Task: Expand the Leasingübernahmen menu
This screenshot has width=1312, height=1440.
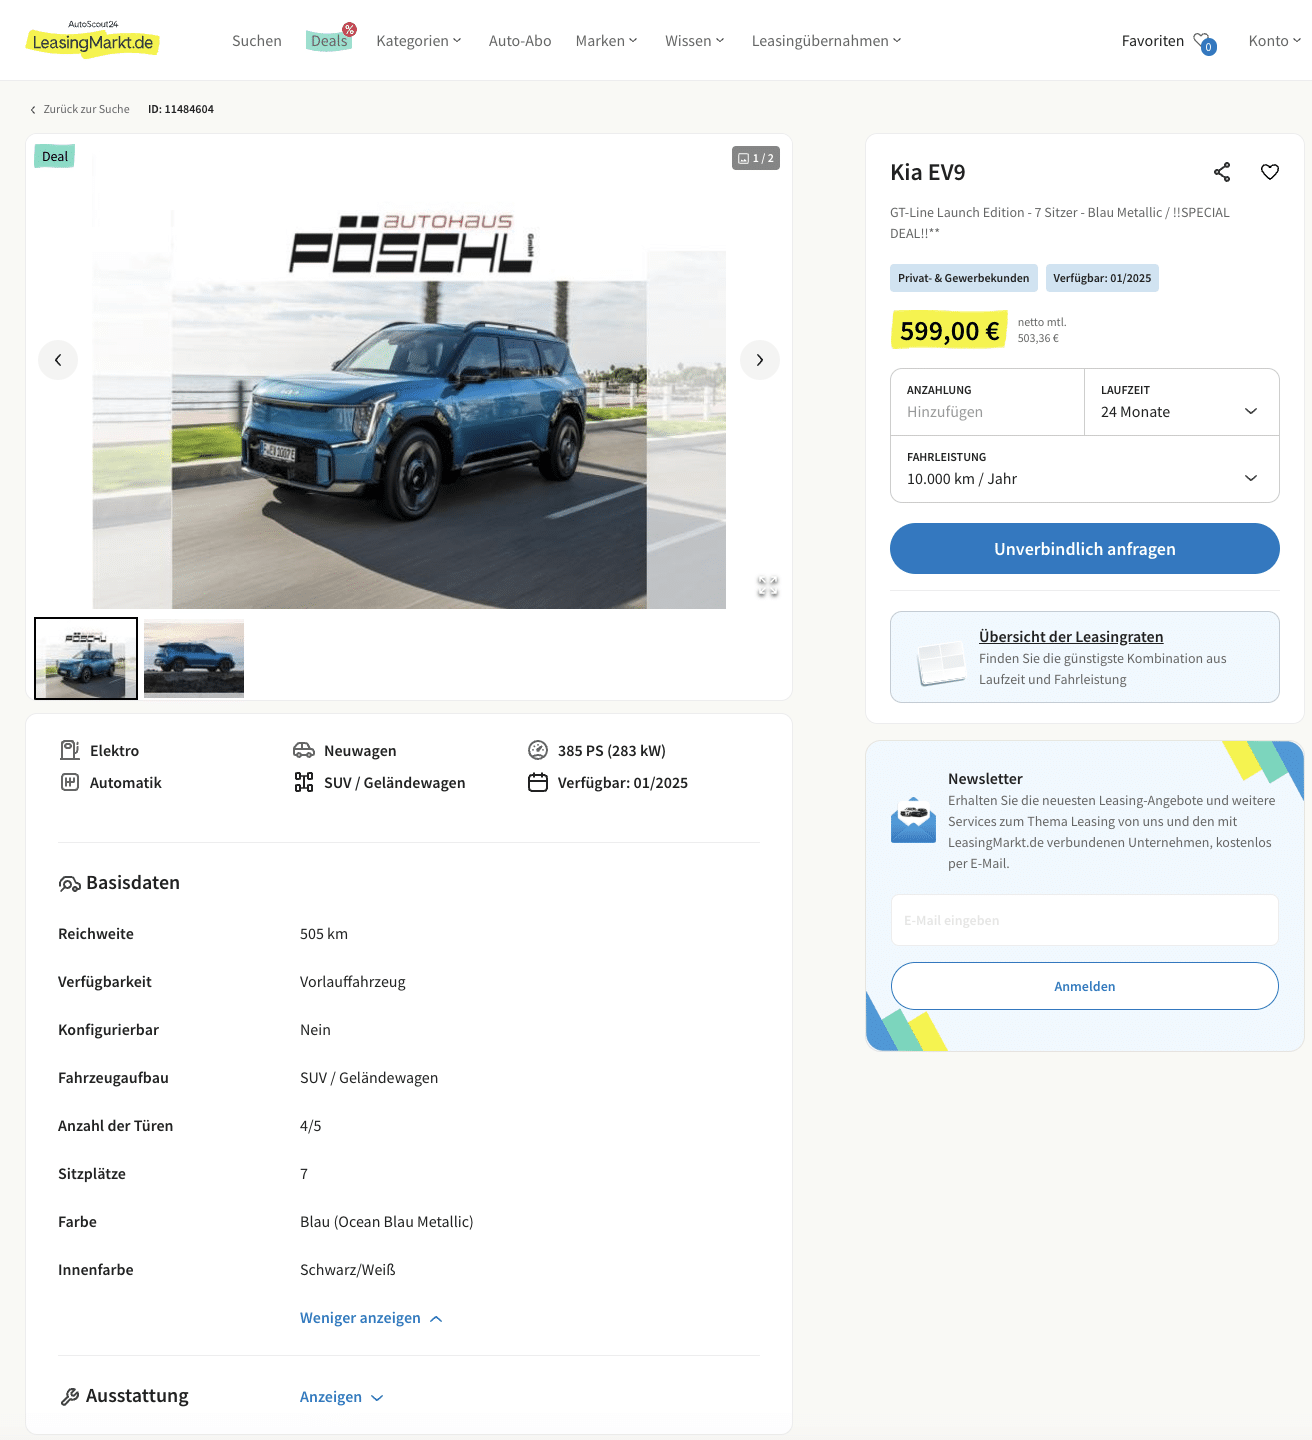Action: click(x=827, y=41)
